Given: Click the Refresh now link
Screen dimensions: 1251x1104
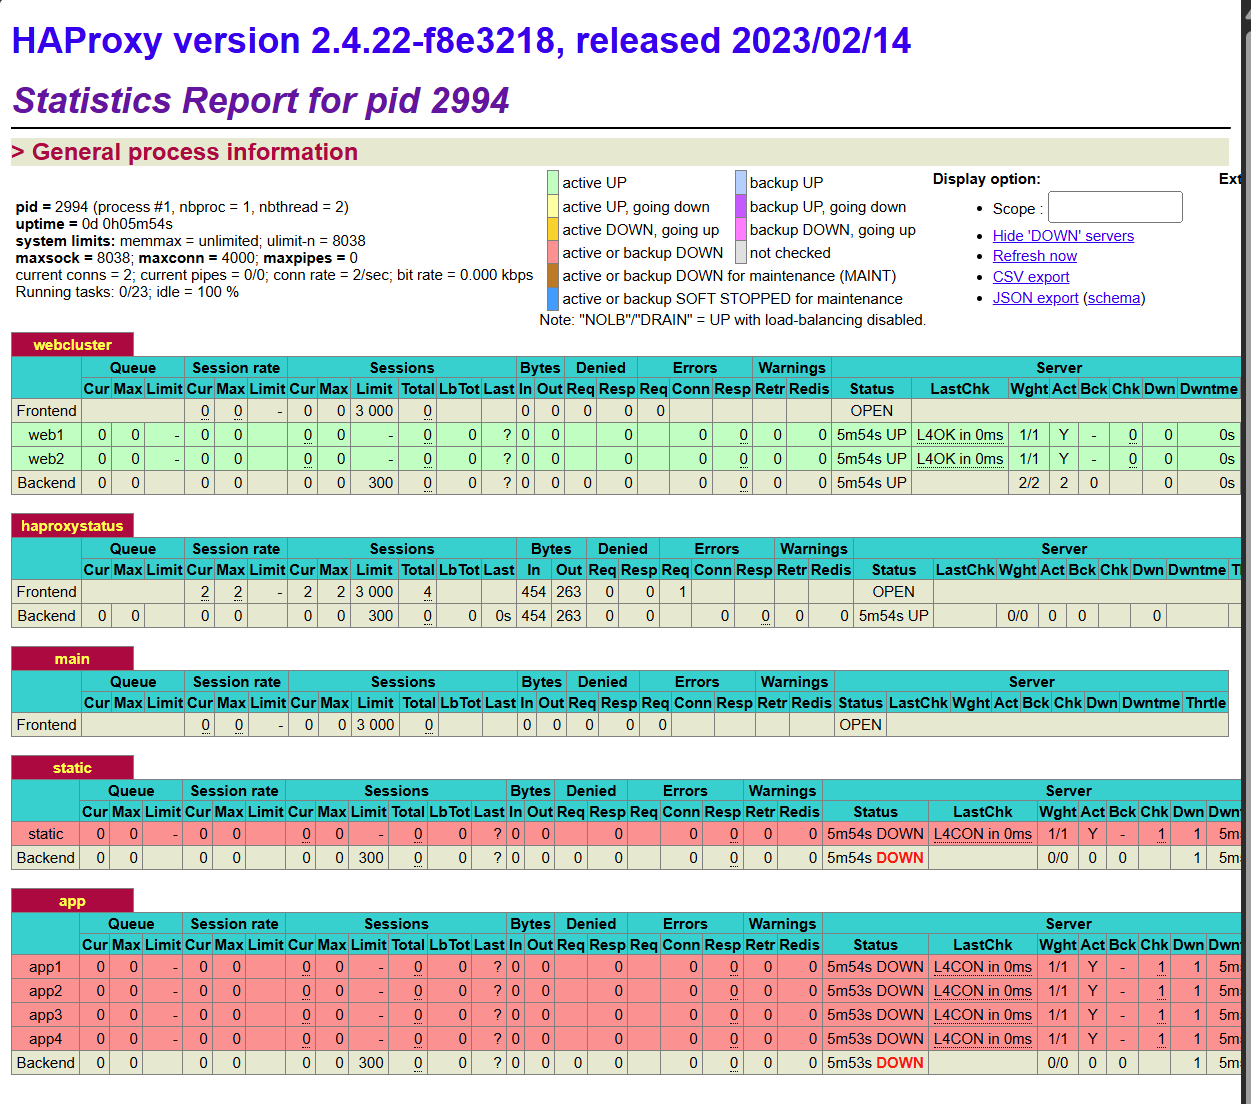Looking at the screenshot, I should point(1035,256).
